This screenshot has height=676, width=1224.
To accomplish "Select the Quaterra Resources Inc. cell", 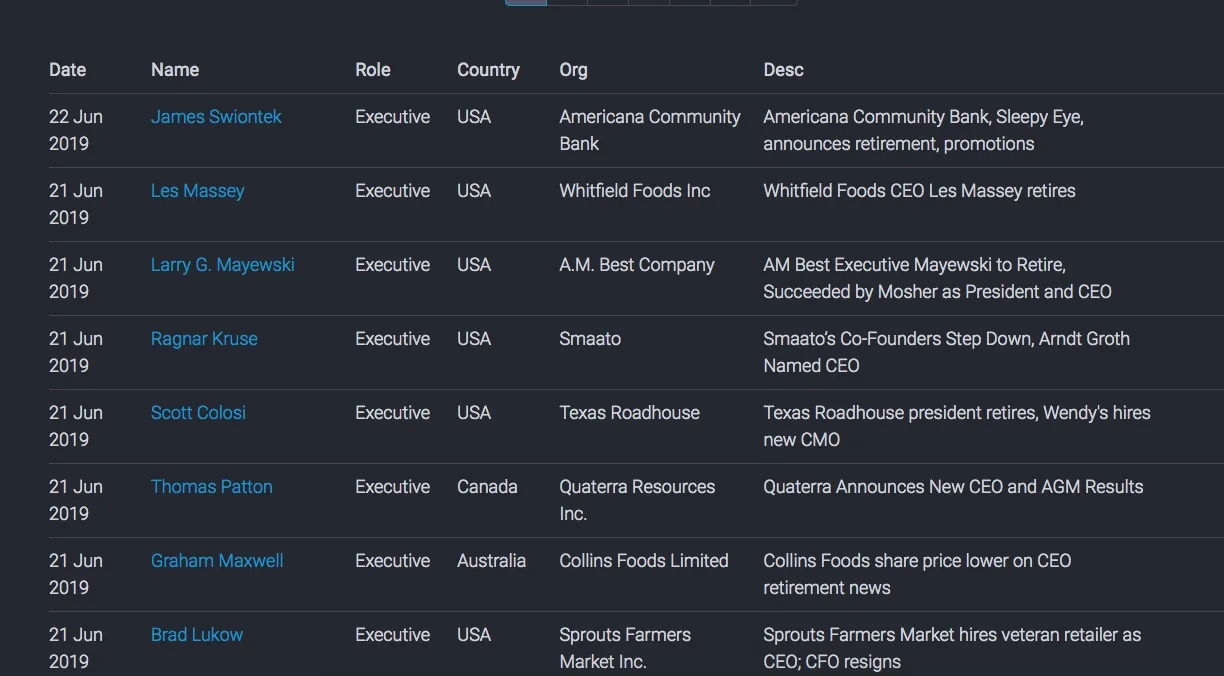I will point(637,500).
